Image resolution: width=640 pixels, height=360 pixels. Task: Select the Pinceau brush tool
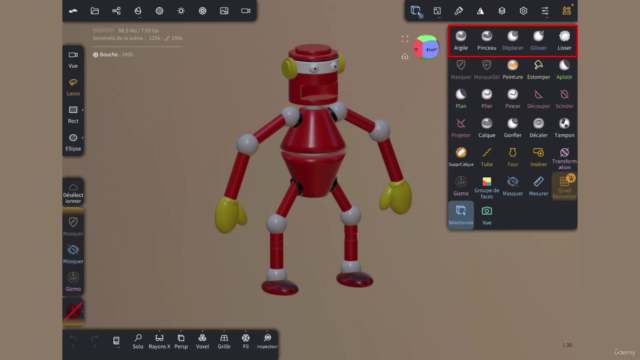tap(487, 40)
